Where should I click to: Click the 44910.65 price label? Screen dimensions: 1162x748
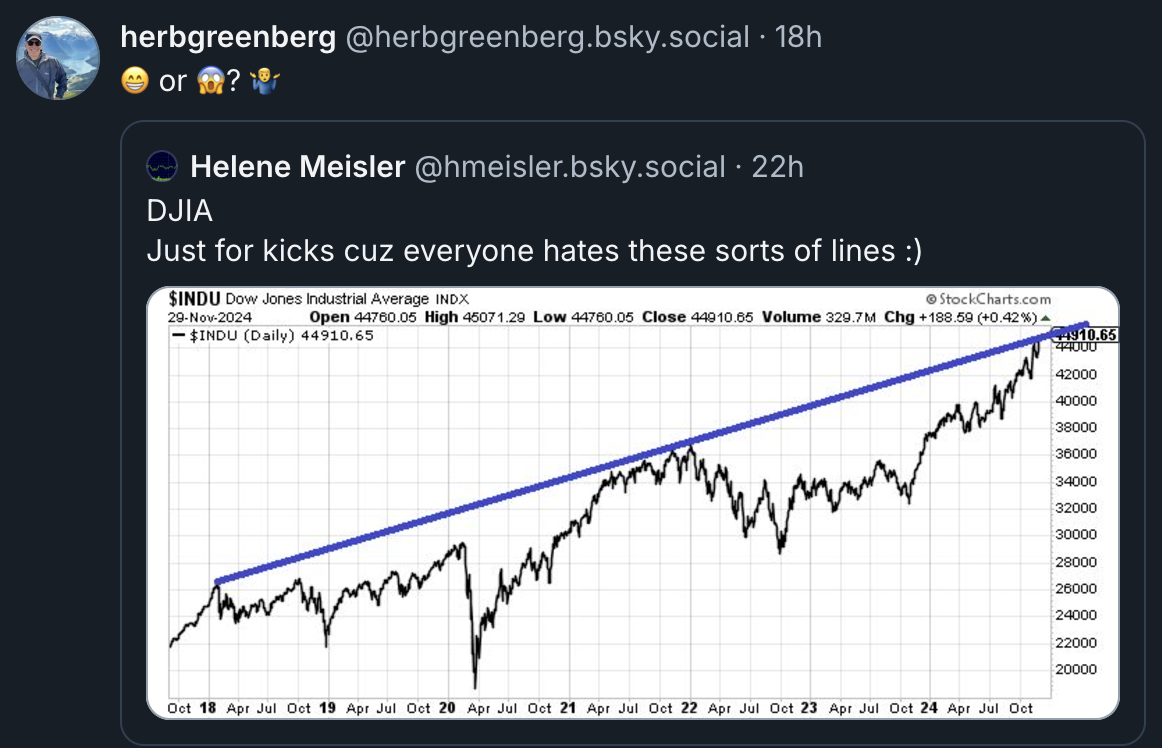[1084, 335]
